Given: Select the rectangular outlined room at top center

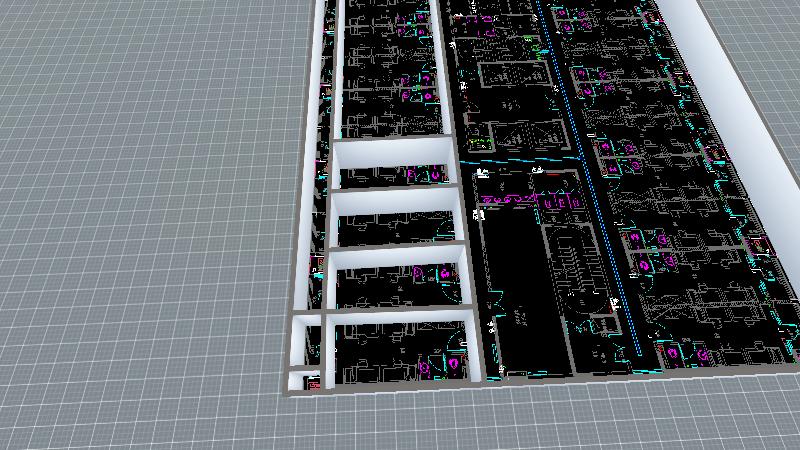Looking at the screenshot, I should click(509, 77).
